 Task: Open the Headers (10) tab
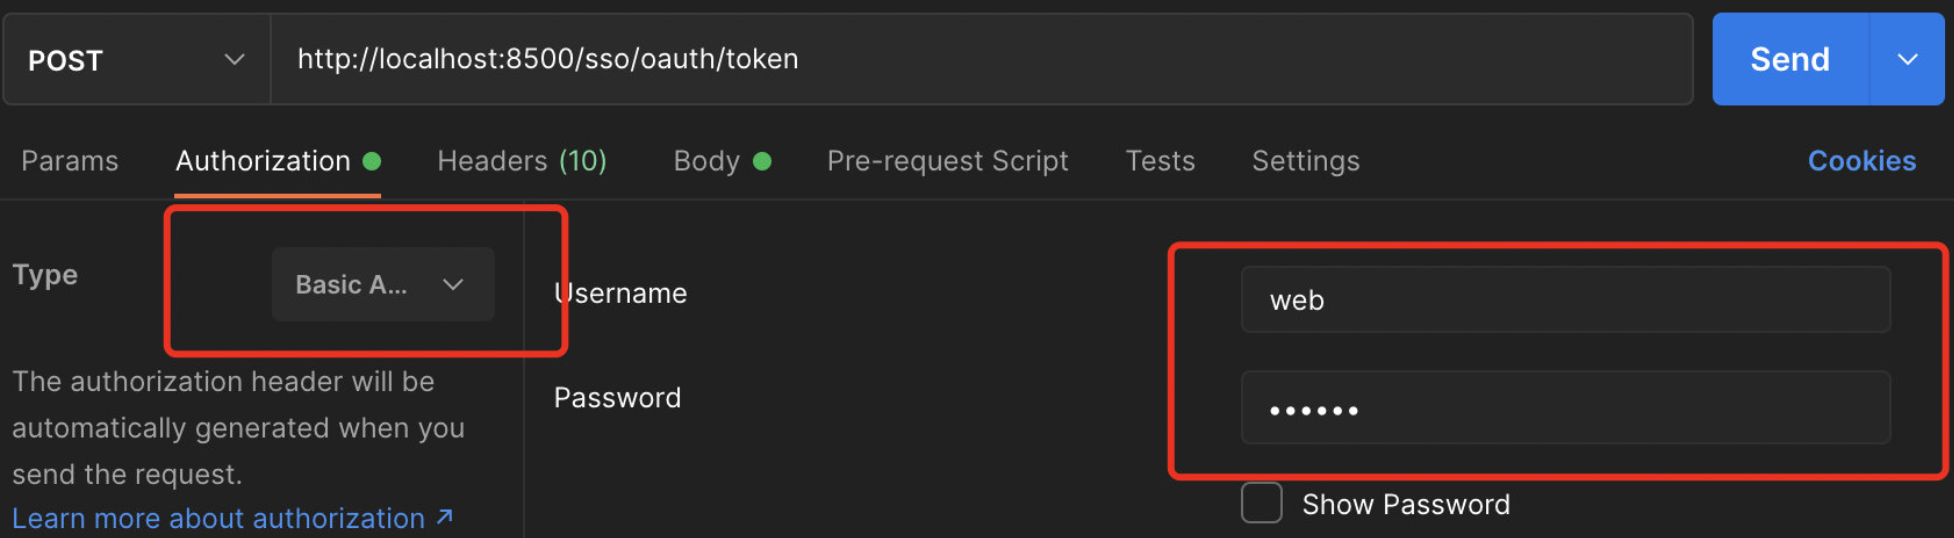[522, 161]
